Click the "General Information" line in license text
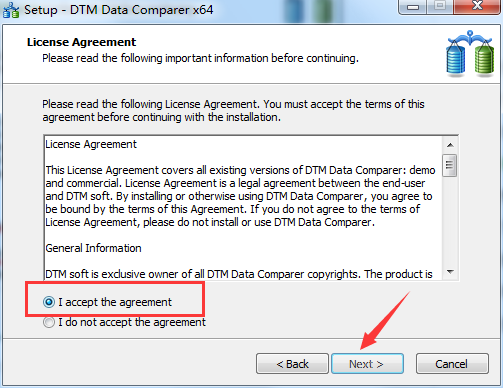The height and width of the screenshot is (388, 503). tap(93, 248)
